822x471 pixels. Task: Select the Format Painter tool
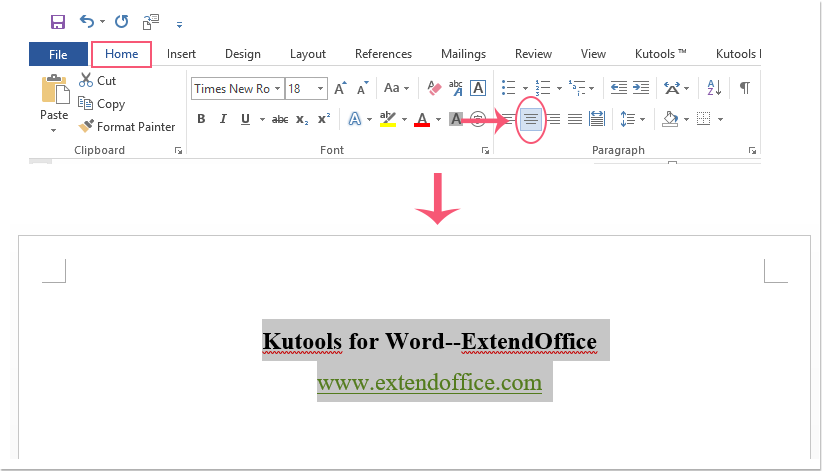126,127
